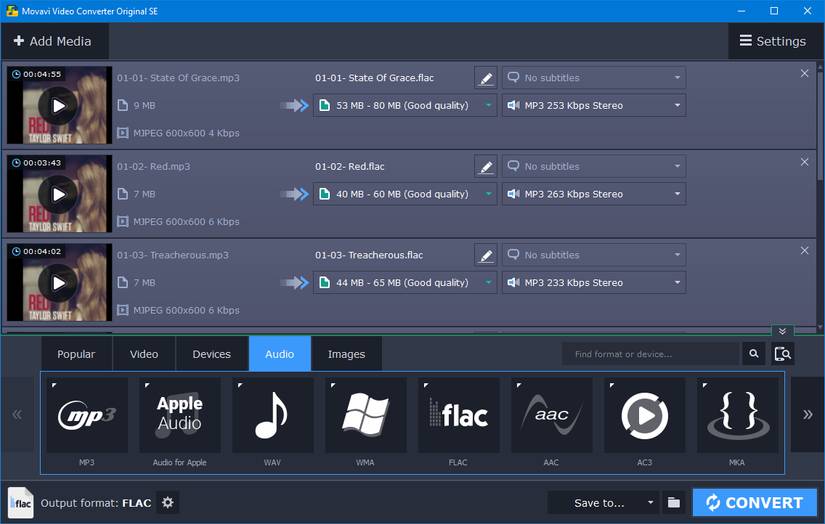Open 53 MB - 80 MB quality dropdown

pos(405,105)
